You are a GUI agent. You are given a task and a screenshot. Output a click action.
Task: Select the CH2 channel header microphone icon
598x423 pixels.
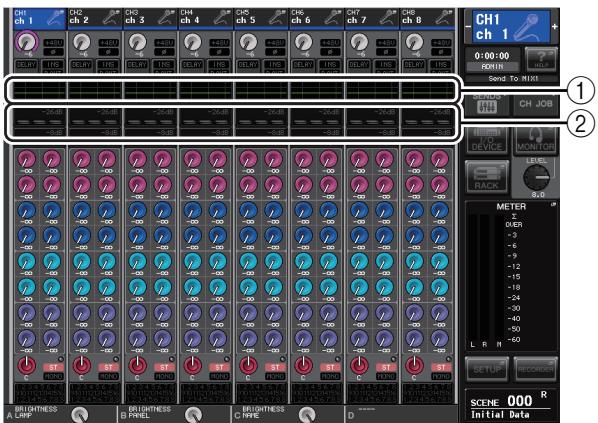pos(113,18)
